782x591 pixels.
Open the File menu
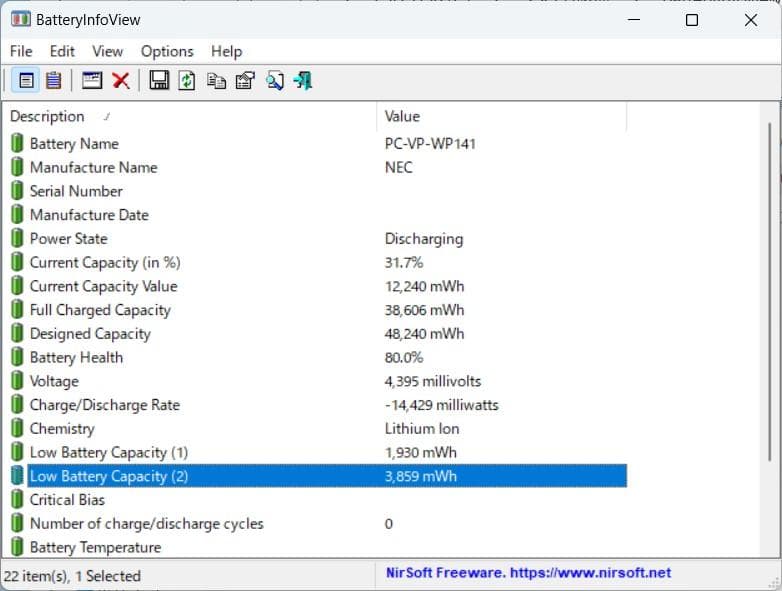21,51
